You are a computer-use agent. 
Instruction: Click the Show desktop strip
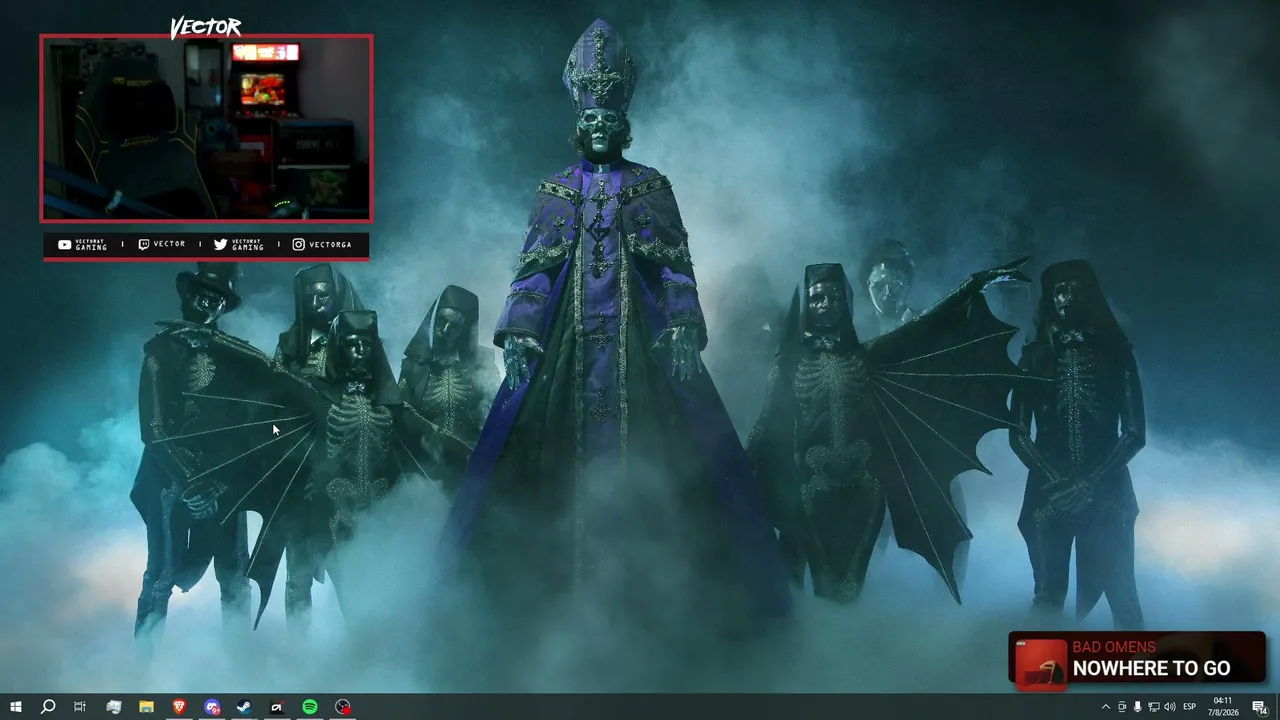coord(1277,707)
